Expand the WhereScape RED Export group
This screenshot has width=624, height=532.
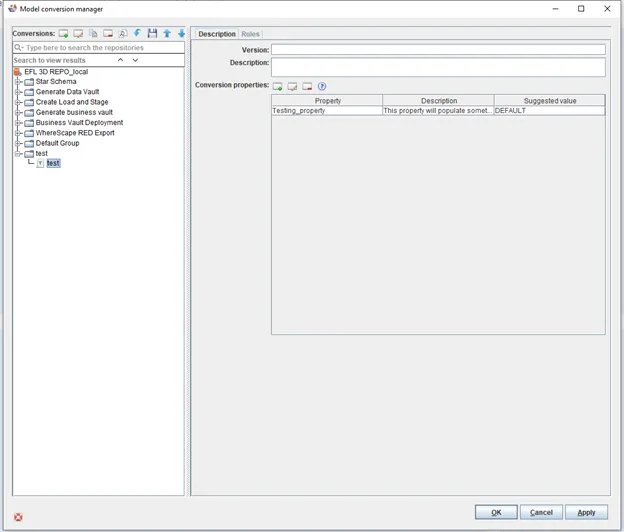17,133
